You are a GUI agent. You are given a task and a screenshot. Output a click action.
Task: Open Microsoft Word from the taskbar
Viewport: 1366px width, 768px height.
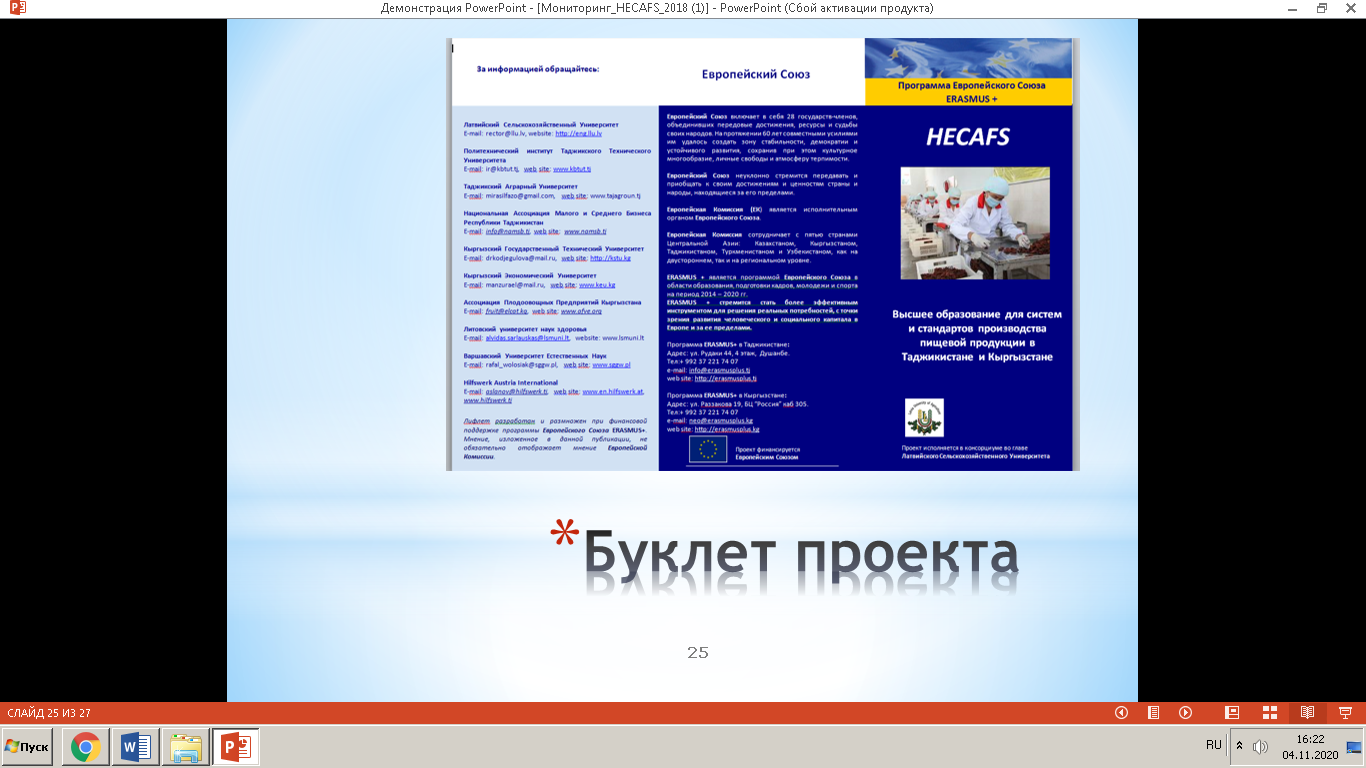click(x=136, y=747)
